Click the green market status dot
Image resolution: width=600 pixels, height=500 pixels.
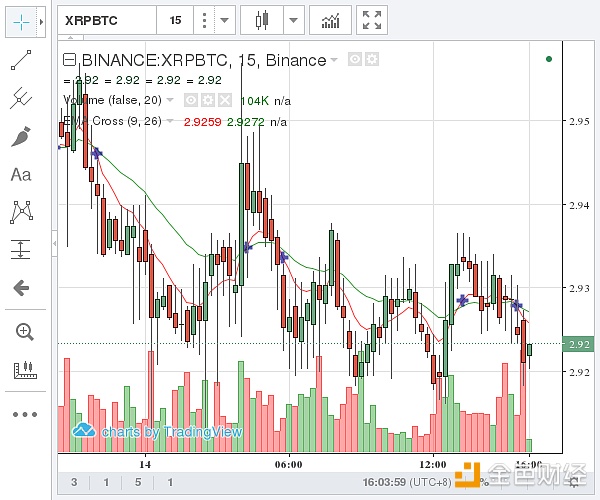pyautogui.click(x=549, y=59)
